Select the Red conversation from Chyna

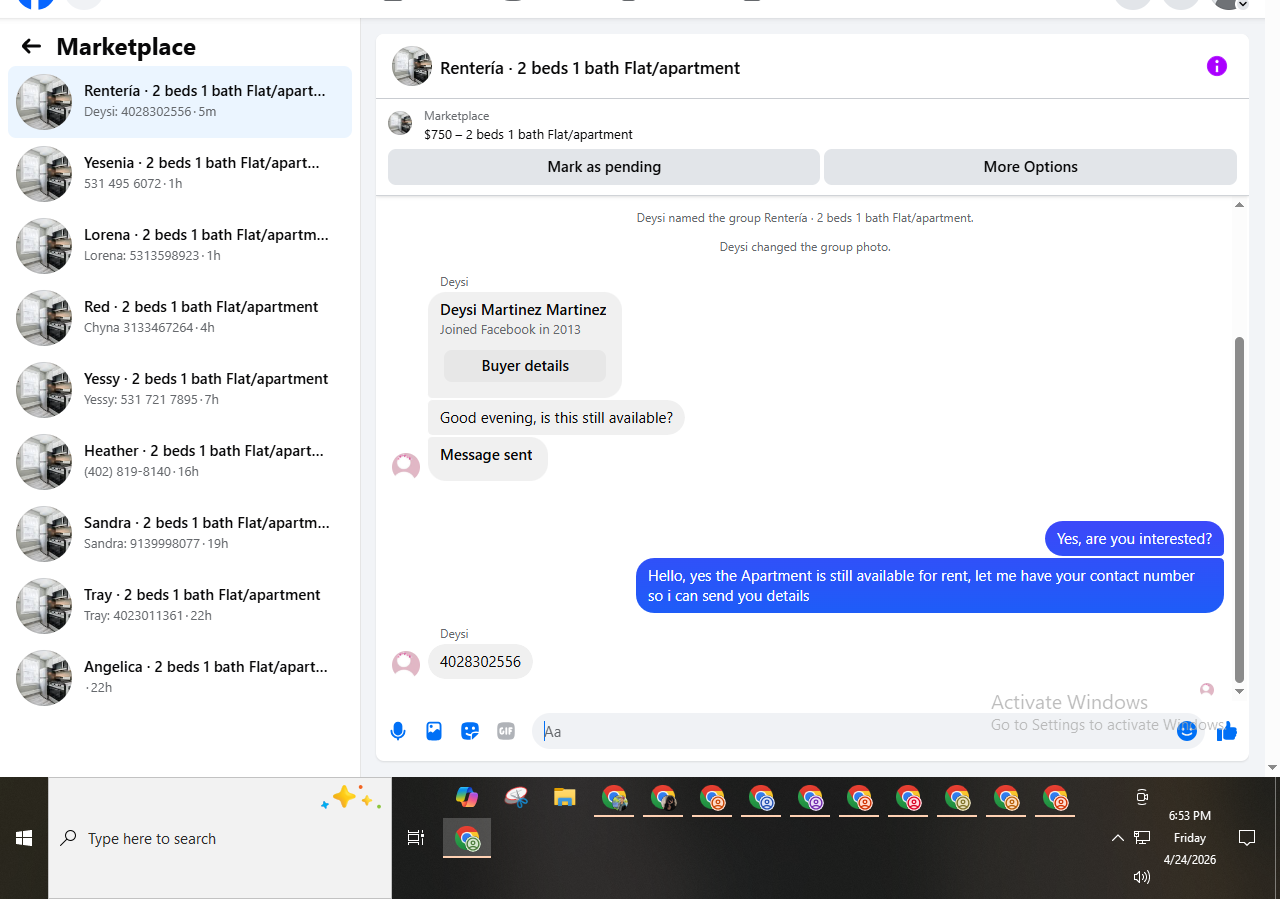[x=180, y=318]
